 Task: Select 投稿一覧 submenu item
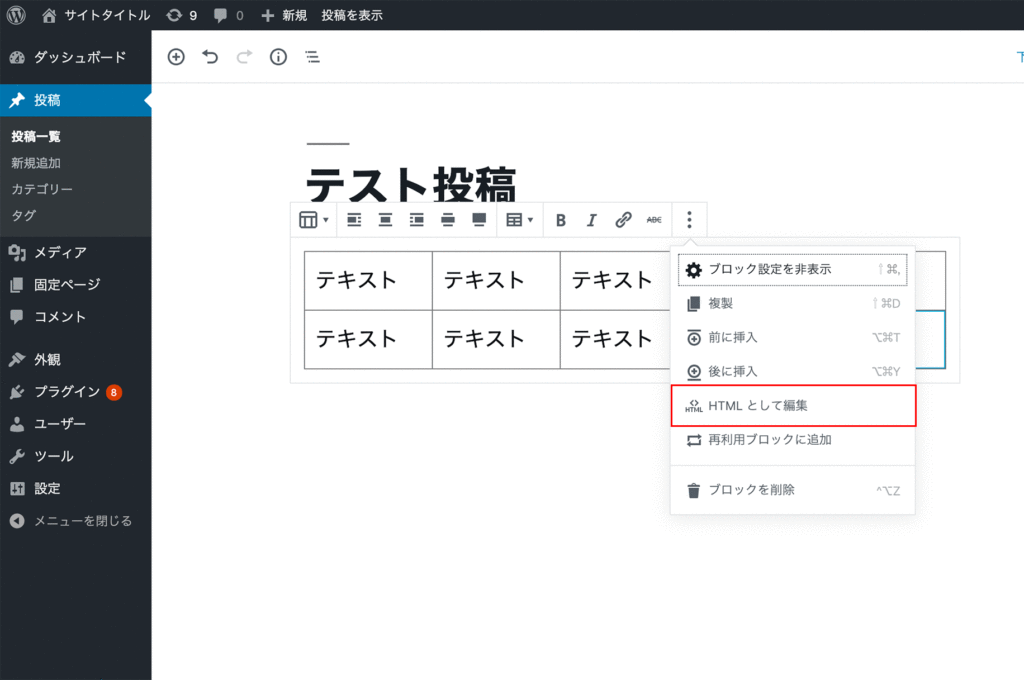point(36,137)
